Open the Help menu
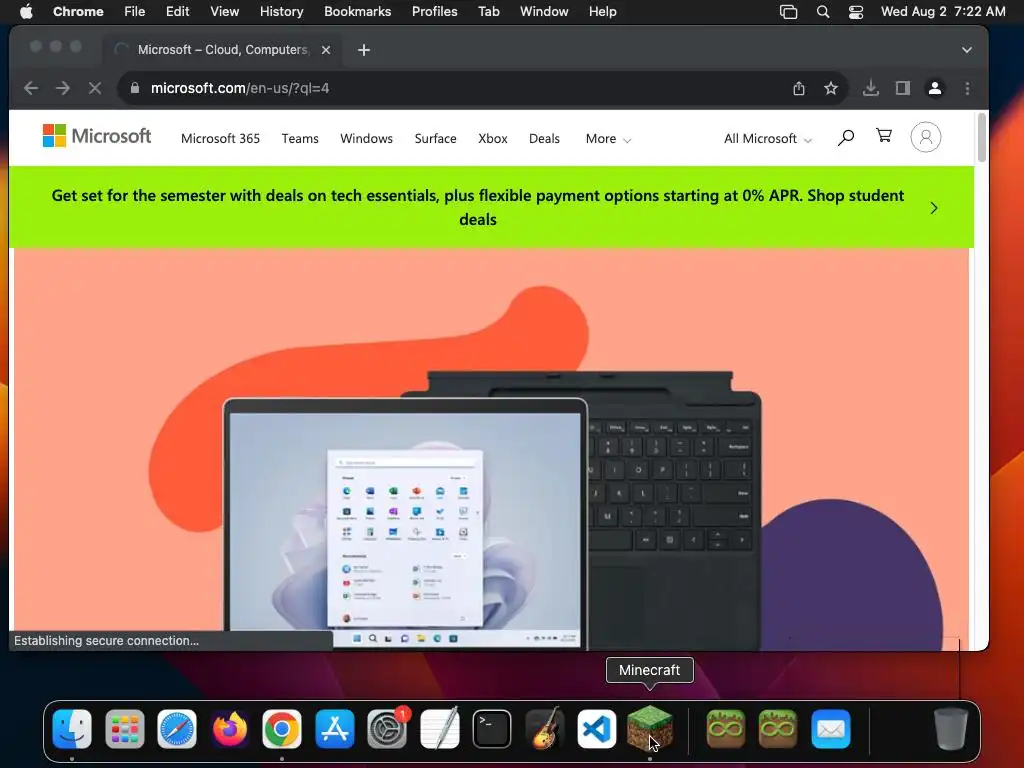 point(602,12)
